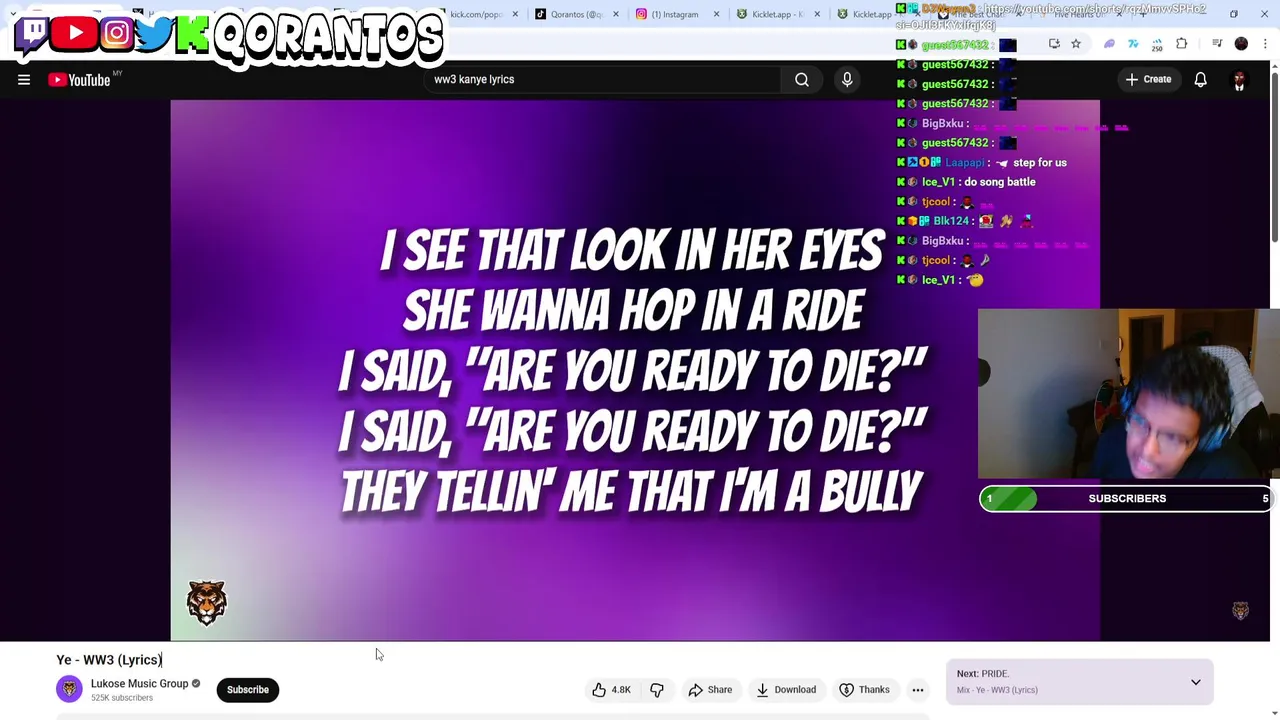Image resolution: width=1280 pixels, height=720 pixels.
Task: Close the kick.com tab
Action: [515, 14]
